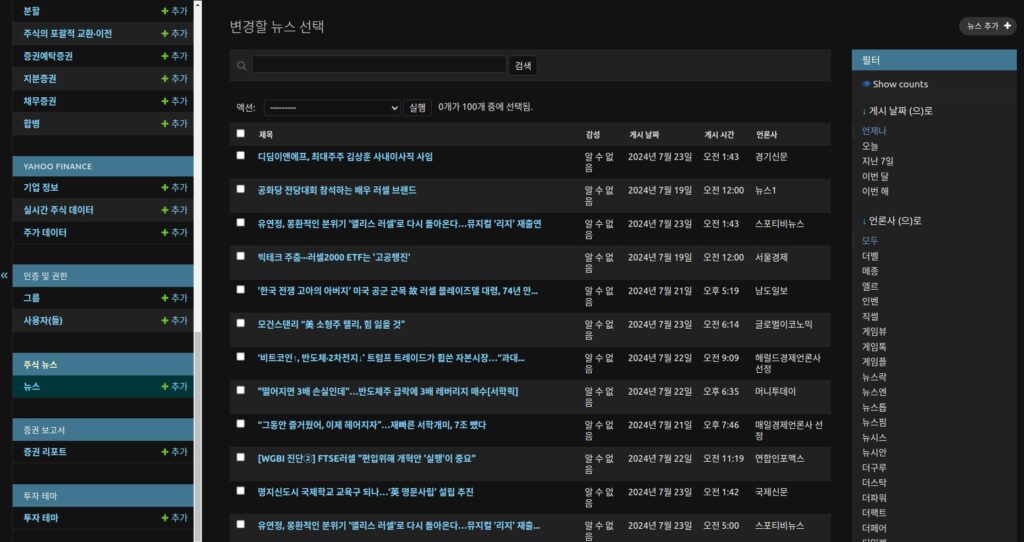Sort by 게시 시간 column header
1024x542 pixels.
click(x=719, y=135)
